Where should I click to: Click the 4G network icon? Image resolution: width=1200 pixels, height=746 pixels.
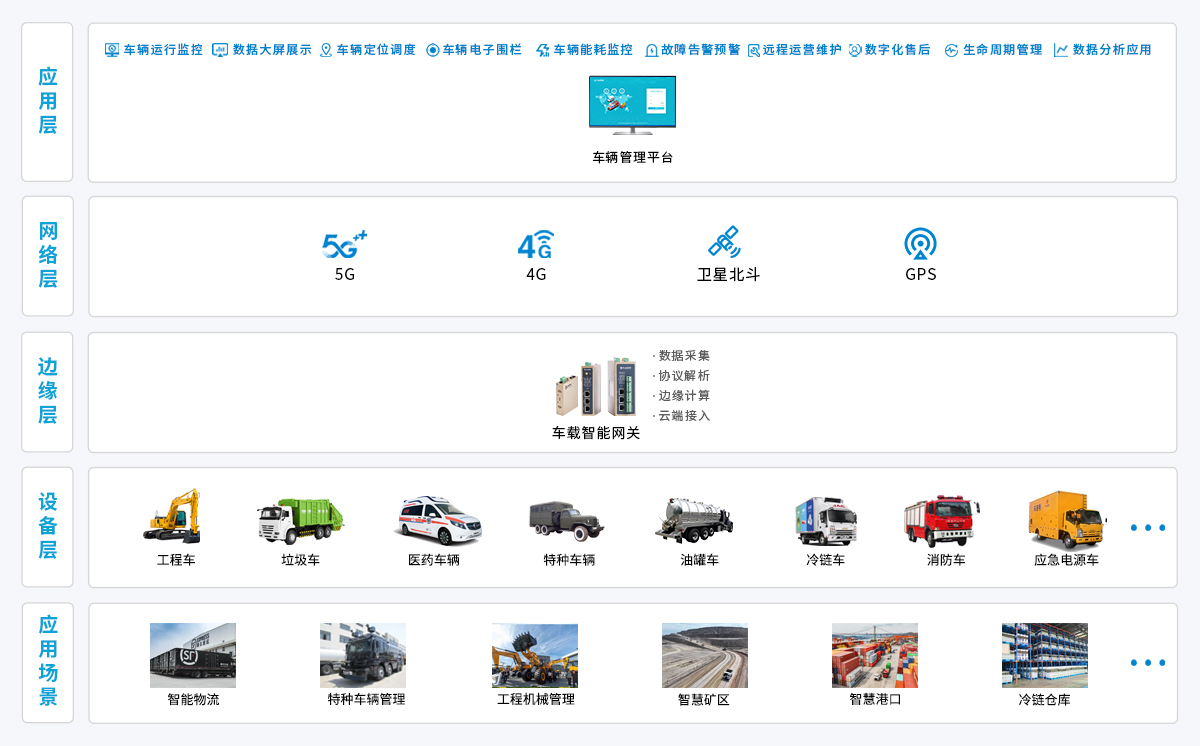tap(536, 244)
